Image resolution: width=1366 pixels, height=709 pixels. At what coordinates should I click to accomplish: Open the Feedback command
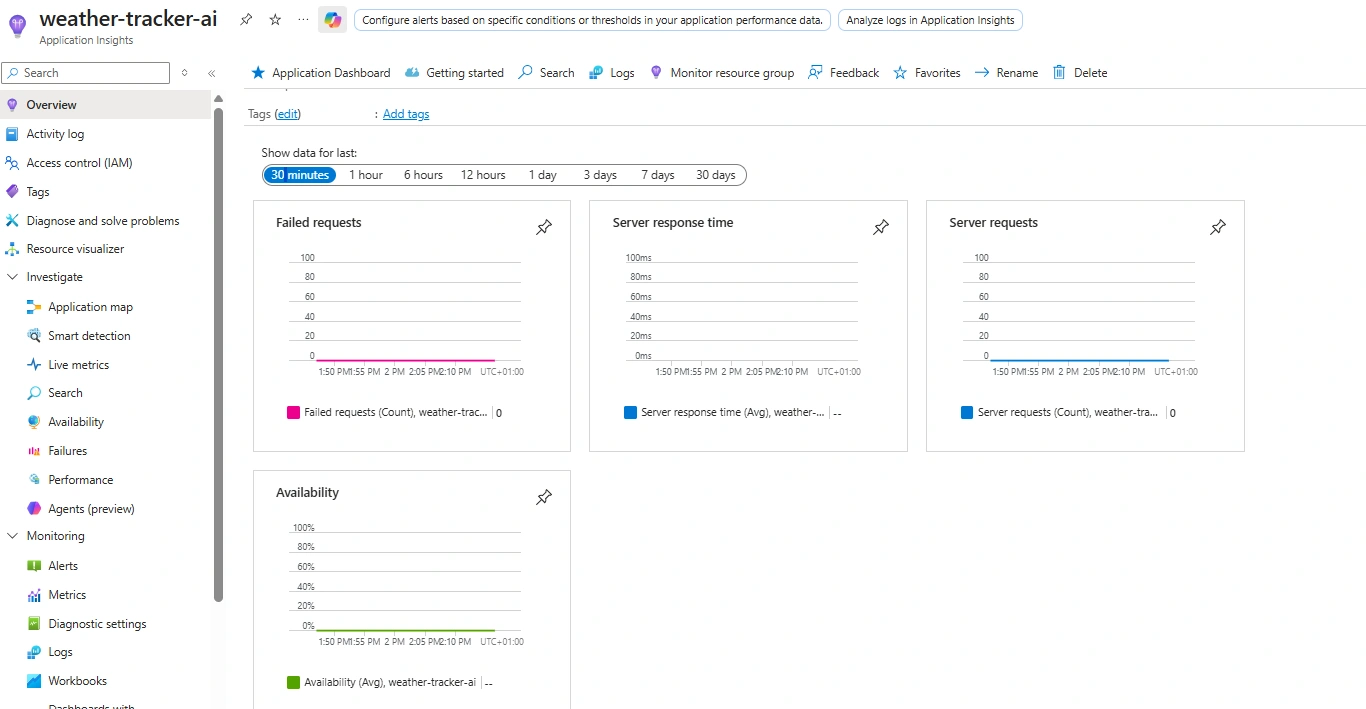pos(843,73)
